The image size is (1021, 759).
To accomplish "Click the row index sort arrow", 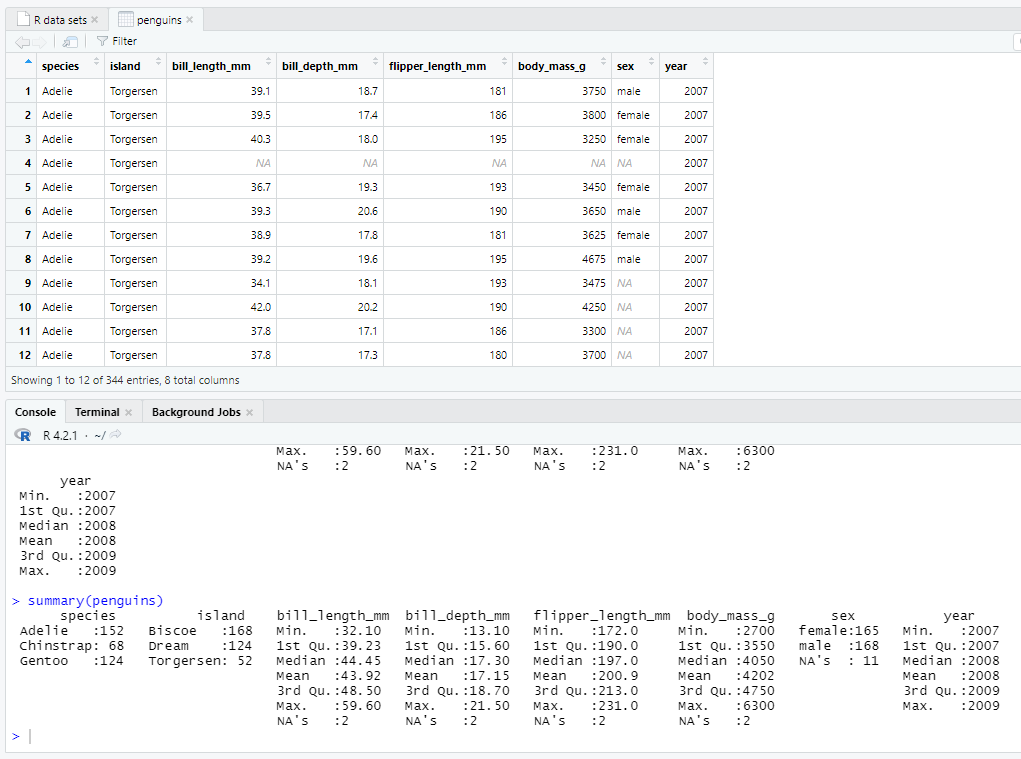I will pos(28,61).
